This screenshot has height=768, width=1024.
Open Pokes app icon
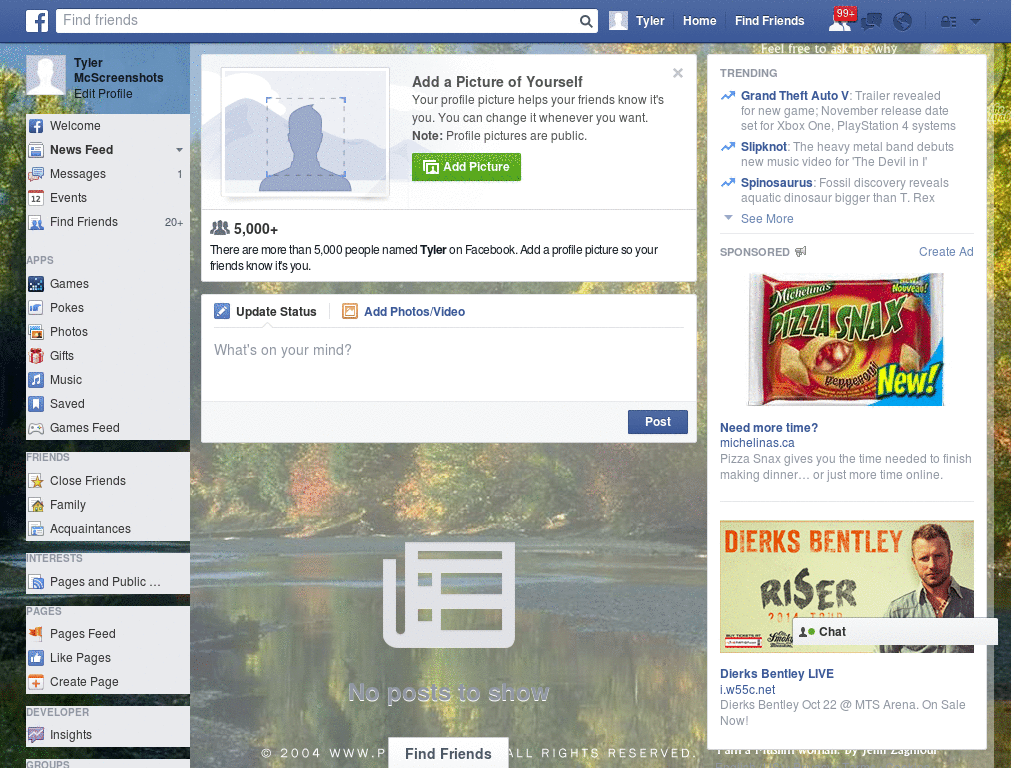click(x=37, y=308)
